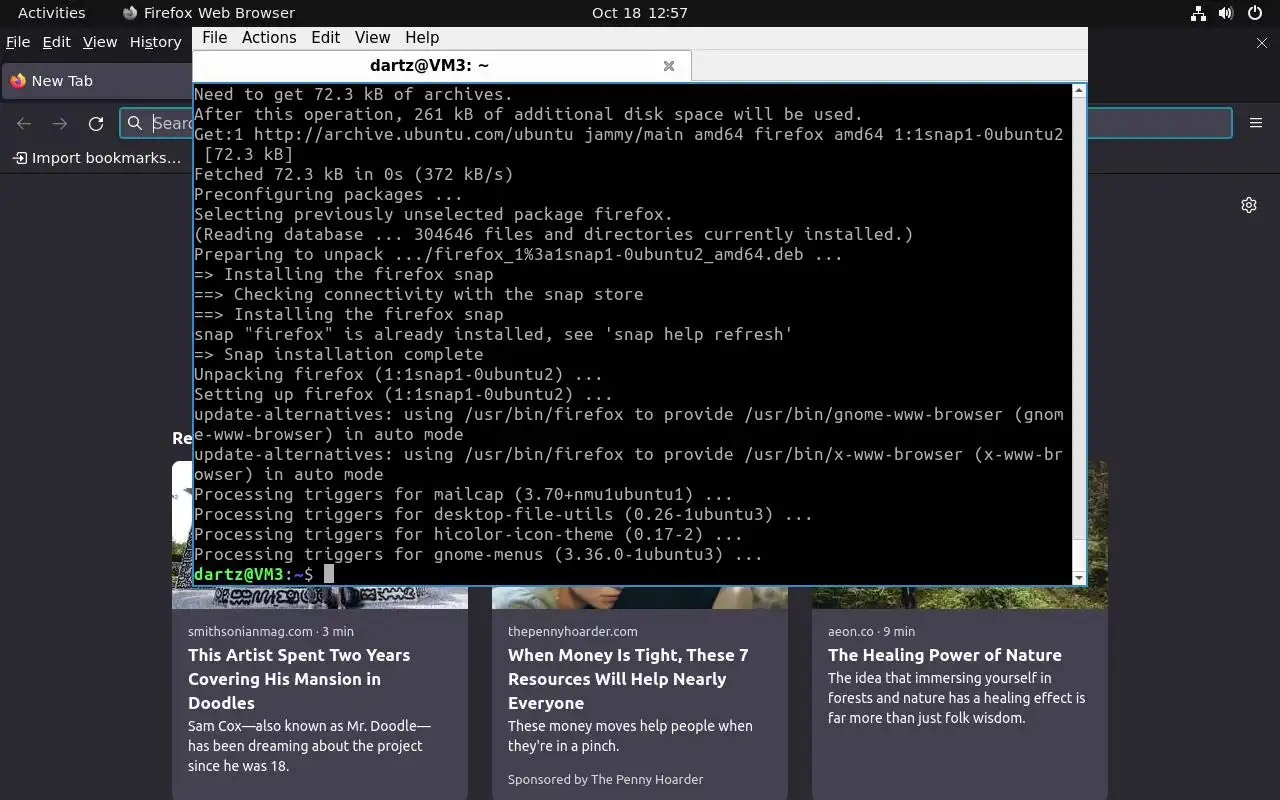Open terminal View menu
Viewport: 1280px width, 800px height.
(x=372, y=37)
